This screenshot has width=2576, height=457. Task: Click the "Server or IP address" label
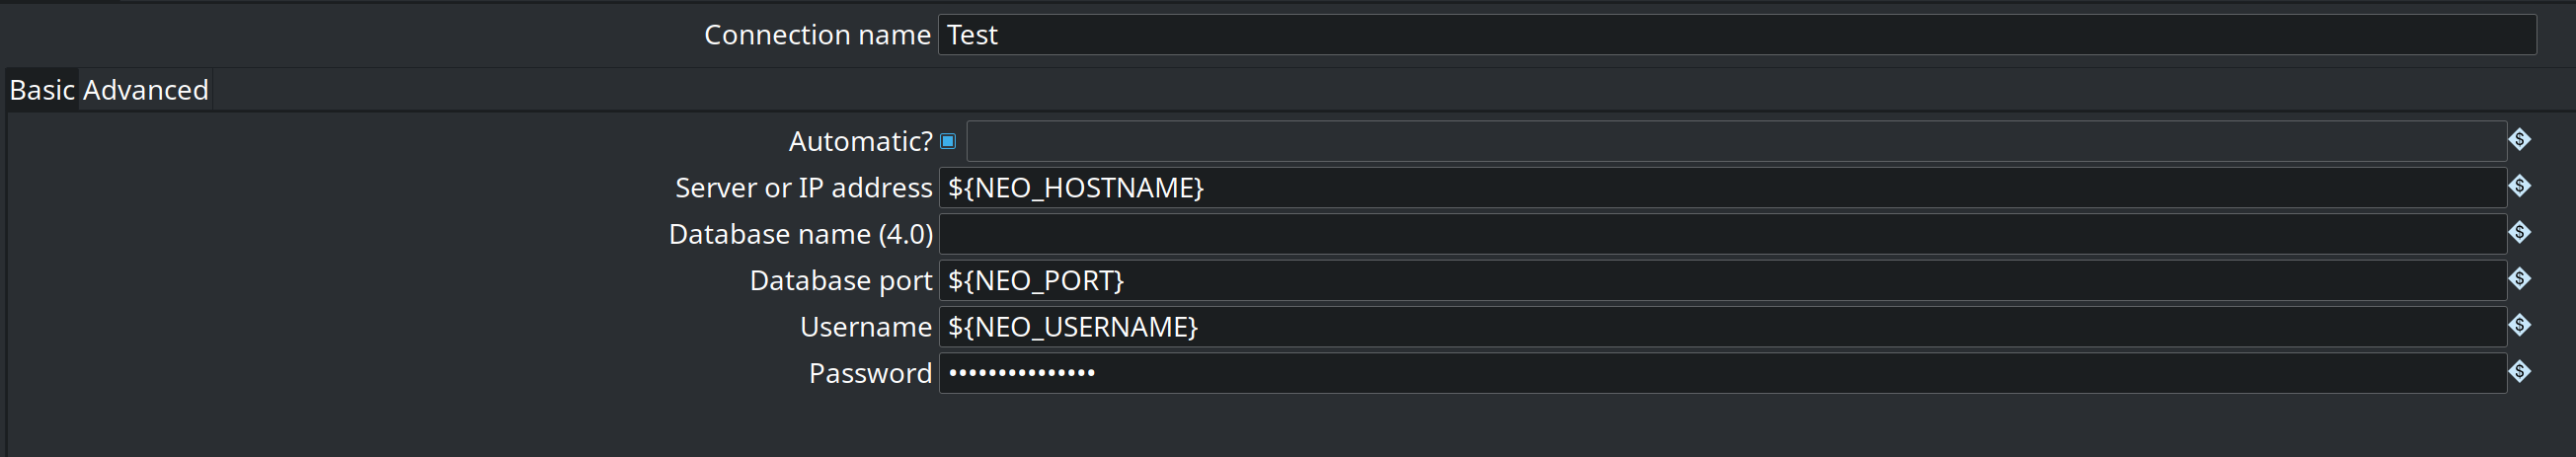[803, 188]
